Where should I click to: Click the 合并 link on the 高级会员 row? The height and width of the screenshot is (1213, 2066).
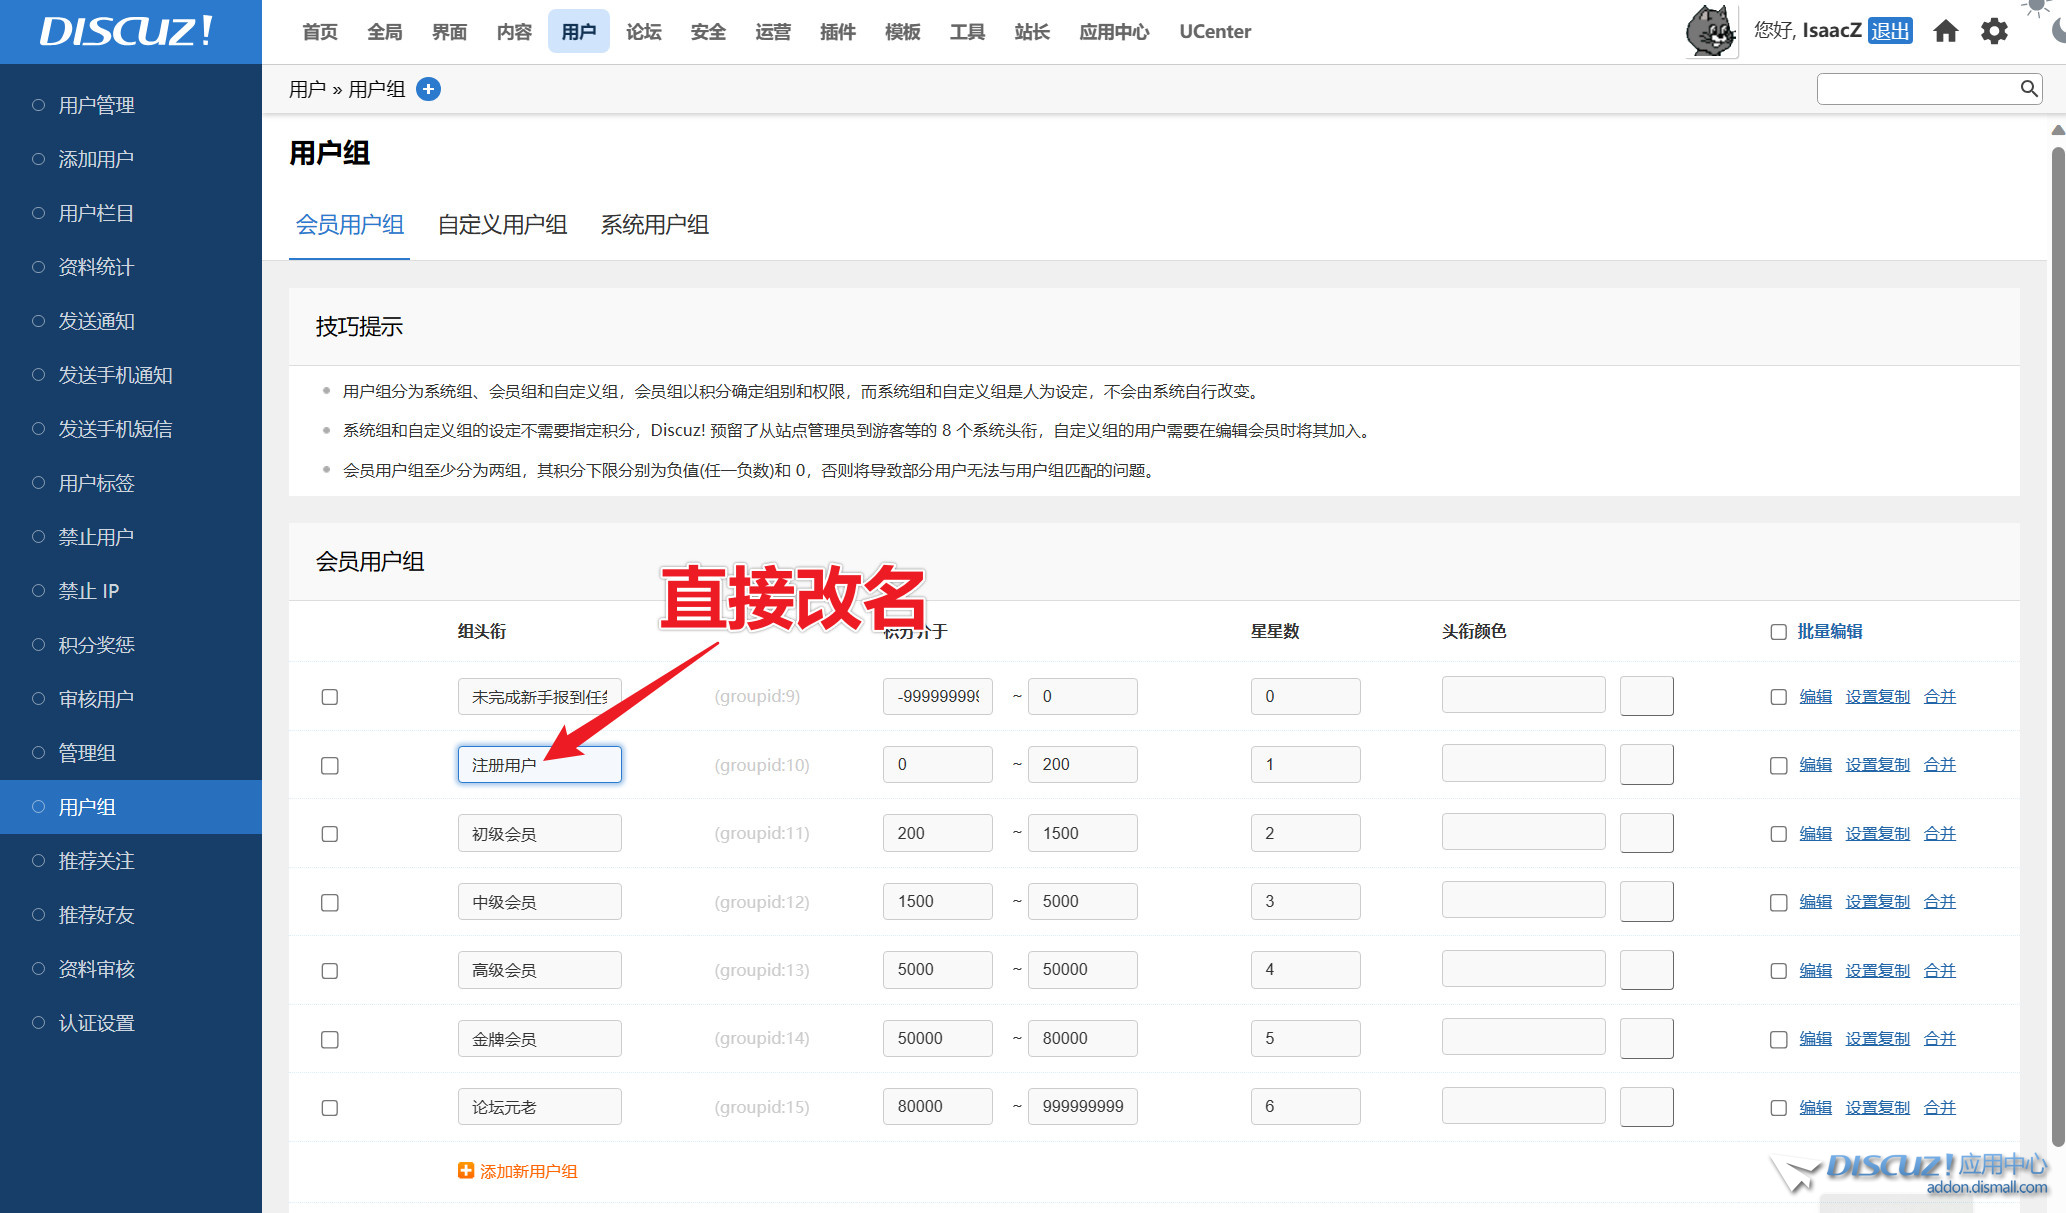[x=1939, y=969]
